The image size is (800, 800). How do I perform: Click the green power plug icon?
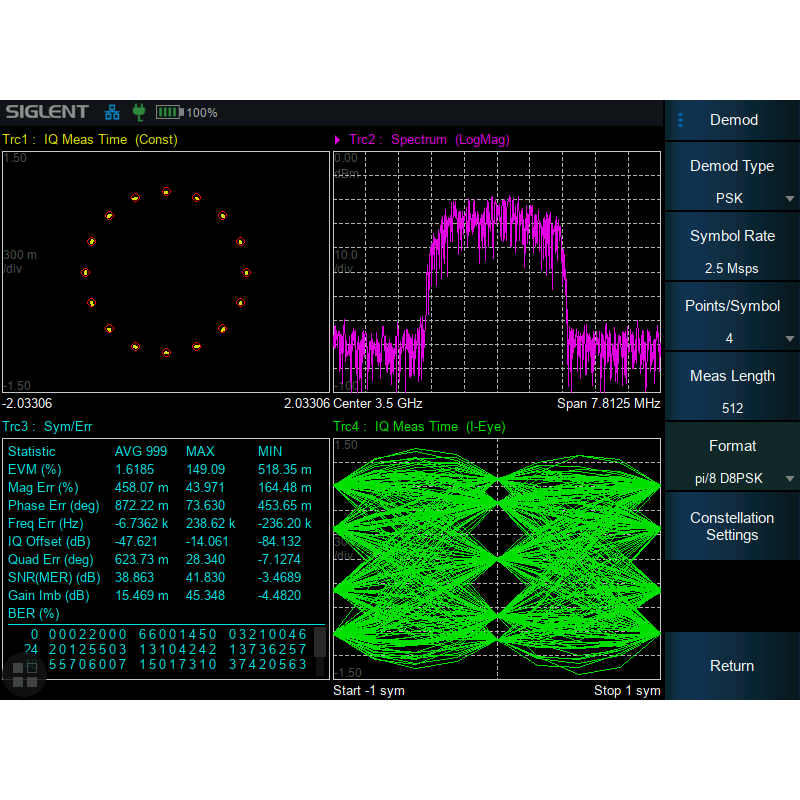pyautogui.click(x=138, y=112)
